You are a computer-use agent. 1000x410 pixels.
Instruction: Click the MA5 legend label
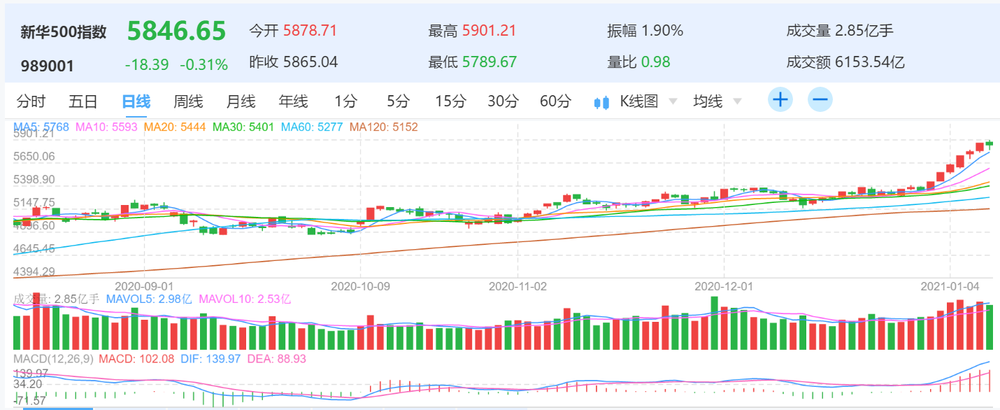point(41,127)
